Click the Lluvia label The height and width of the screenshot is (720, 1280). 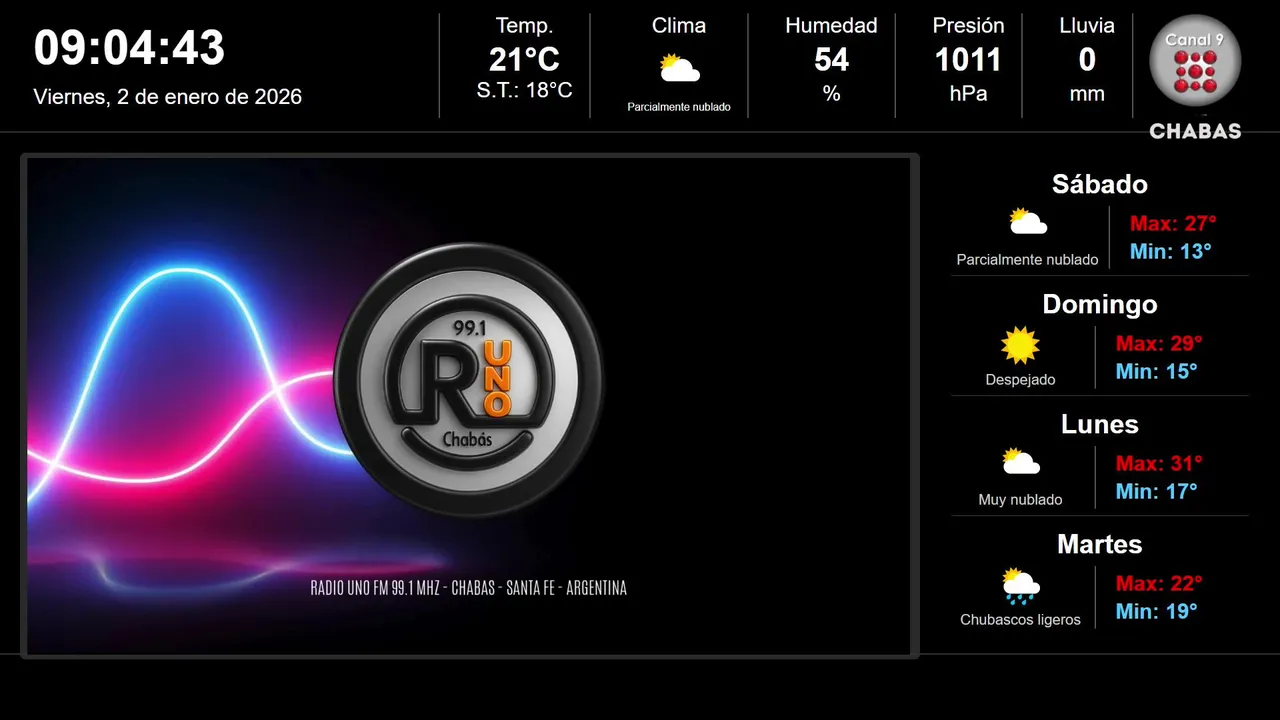pyautogui.click(x=1087, y=26)
